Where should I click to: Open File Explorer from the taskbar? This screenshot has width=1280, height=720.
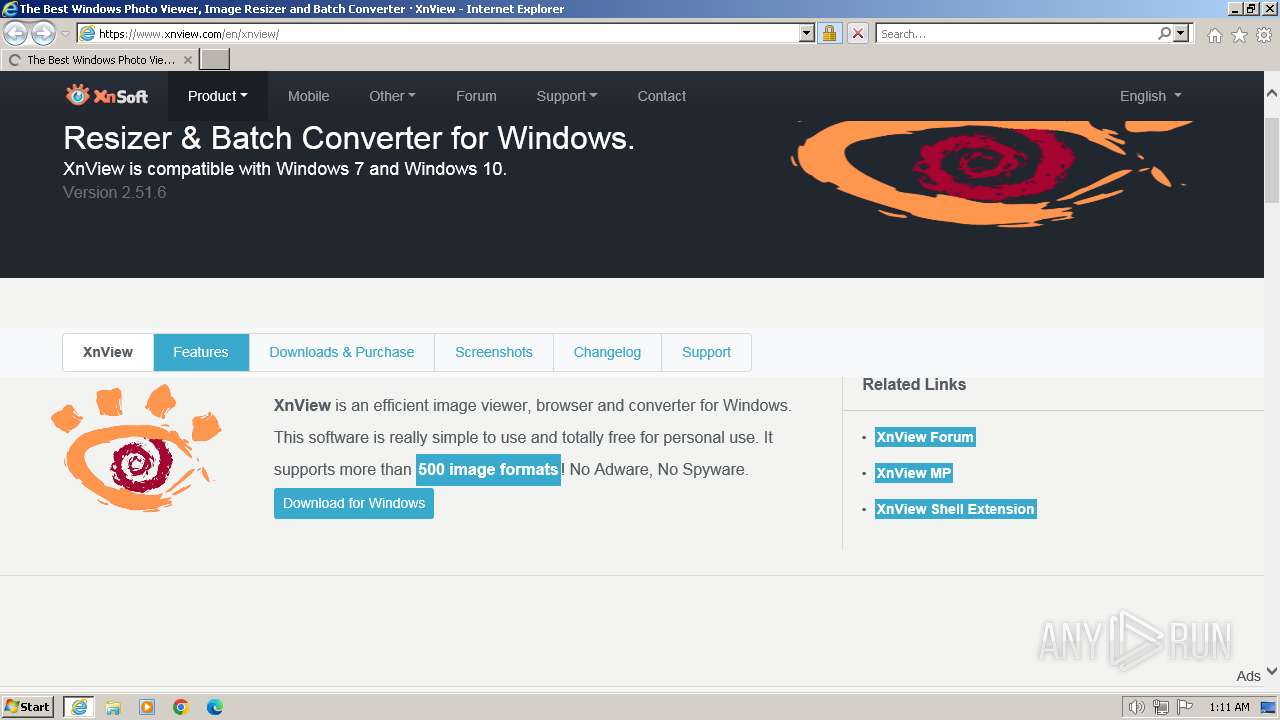click(x=113, y=707)
